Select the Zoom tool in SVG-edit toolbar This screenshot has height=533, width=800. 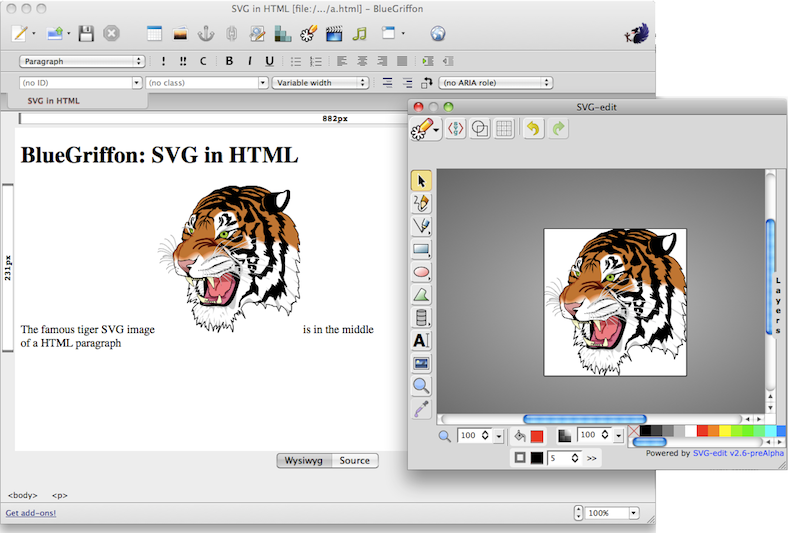tap(421, 386)
